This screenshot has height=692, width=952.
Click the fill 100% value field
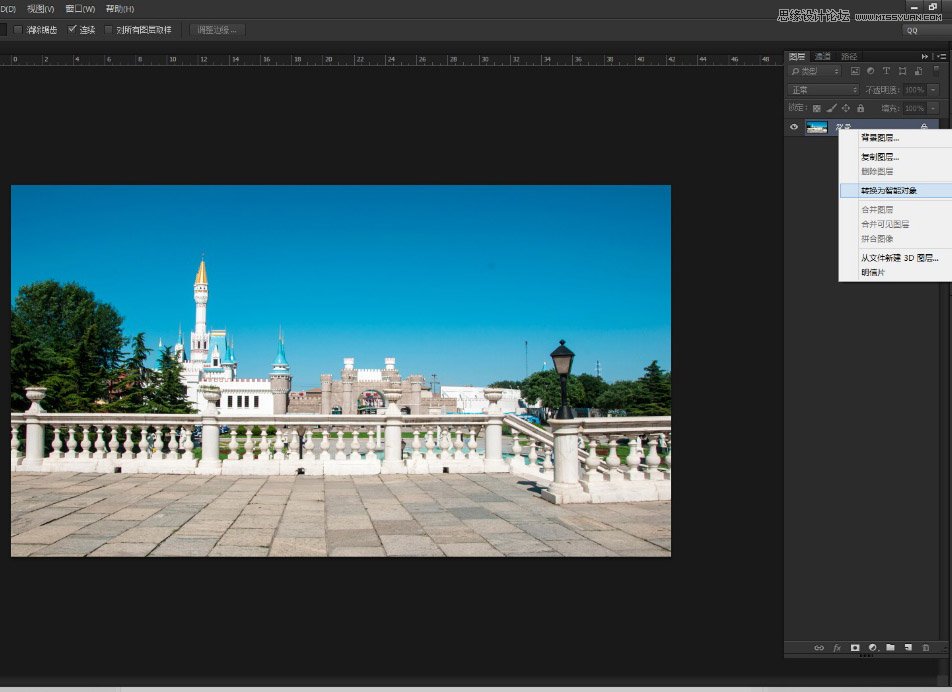tap(914, 108)
